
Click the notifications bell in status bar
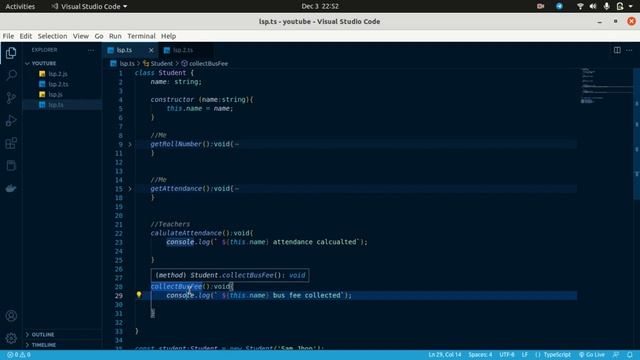(x=630, y=355)
